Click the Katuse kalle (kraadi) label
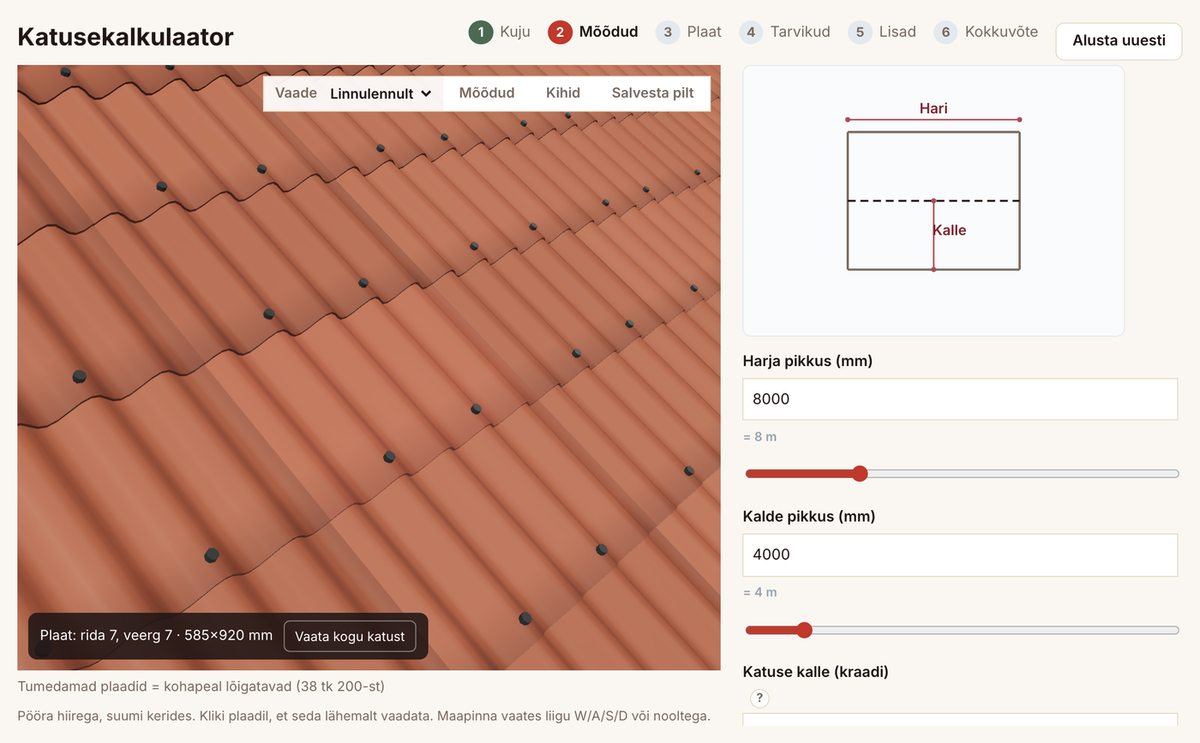This screenshot has width=1200, height=743. (x=816, y=672)
